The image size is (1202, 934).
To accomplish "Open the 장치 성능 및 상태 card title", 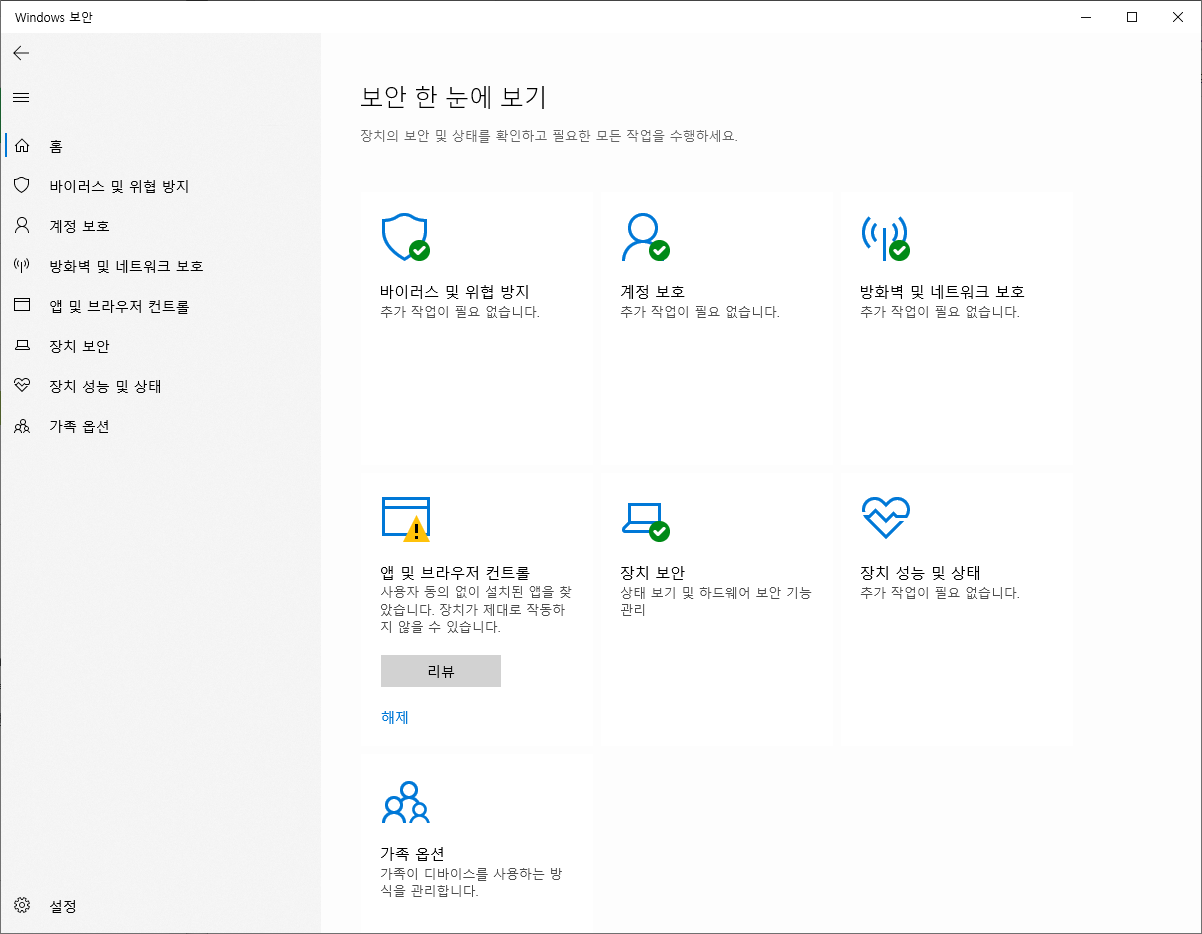I will click(921, 573).
